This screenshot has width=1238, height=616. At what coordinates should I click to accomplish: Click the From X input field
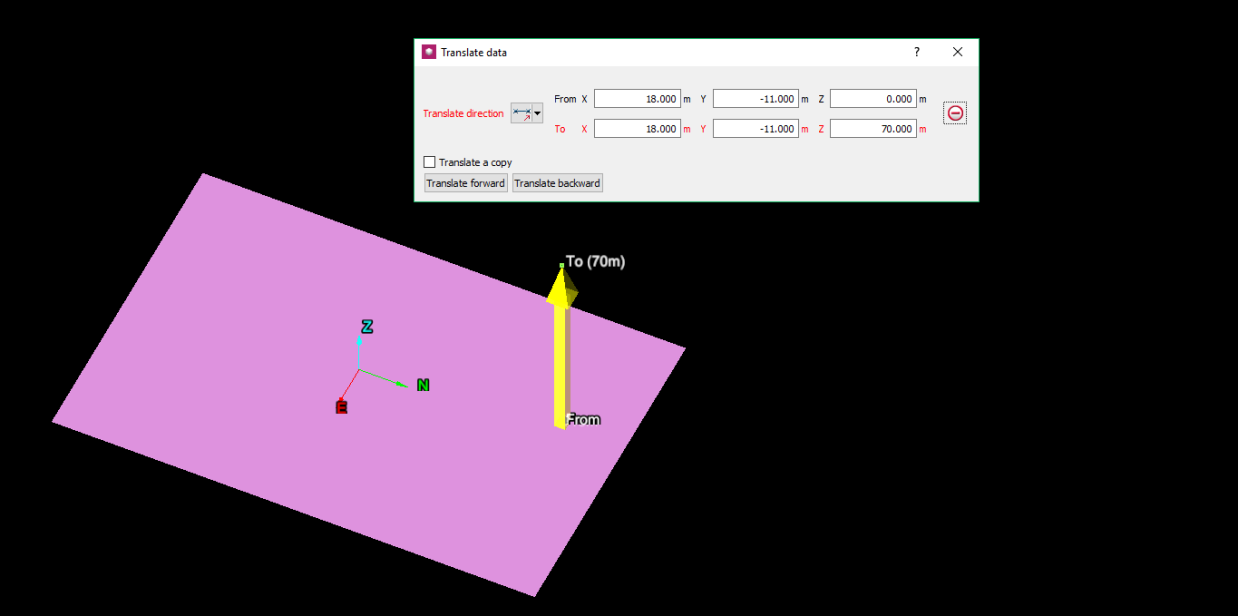click(637, 99)
